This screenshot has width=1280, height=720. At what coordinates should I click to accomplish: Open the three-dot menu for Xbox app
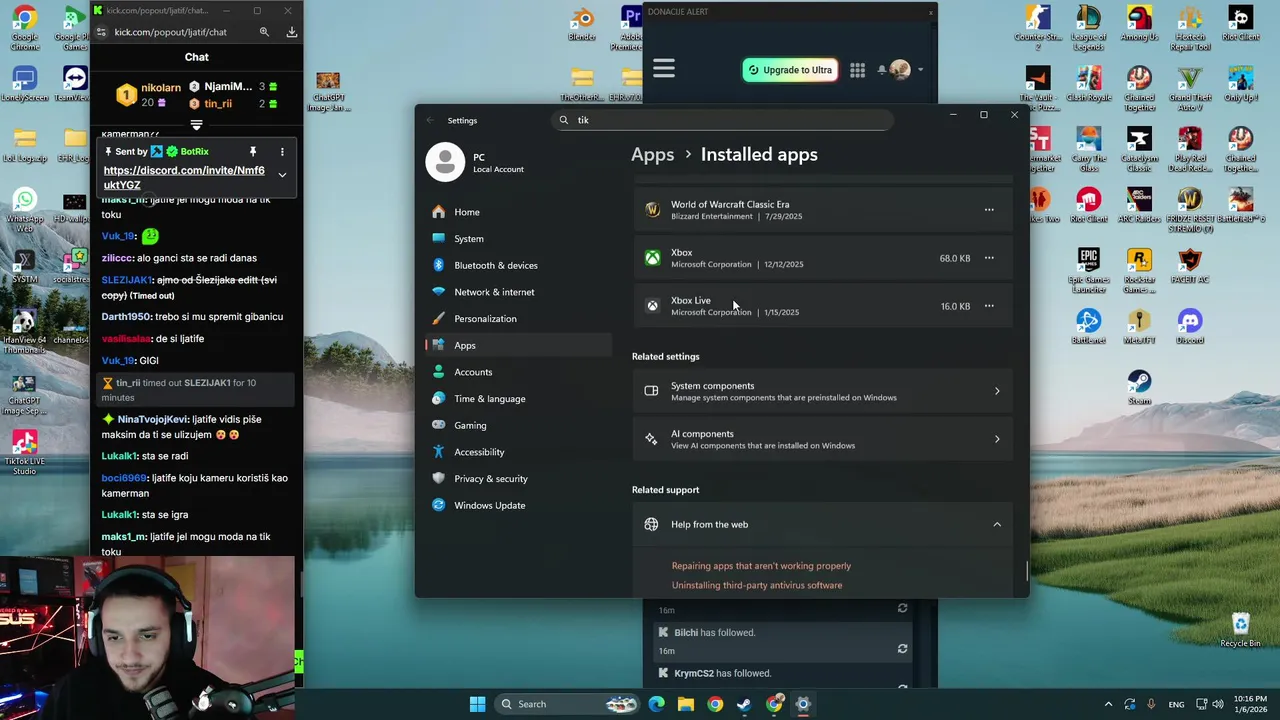989,258
